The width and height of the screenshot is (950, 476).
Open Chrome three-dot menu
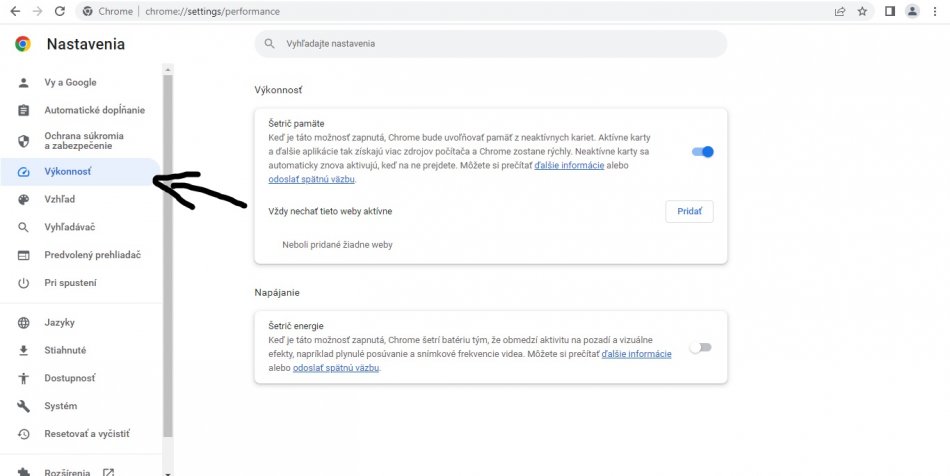click(935, 11)
